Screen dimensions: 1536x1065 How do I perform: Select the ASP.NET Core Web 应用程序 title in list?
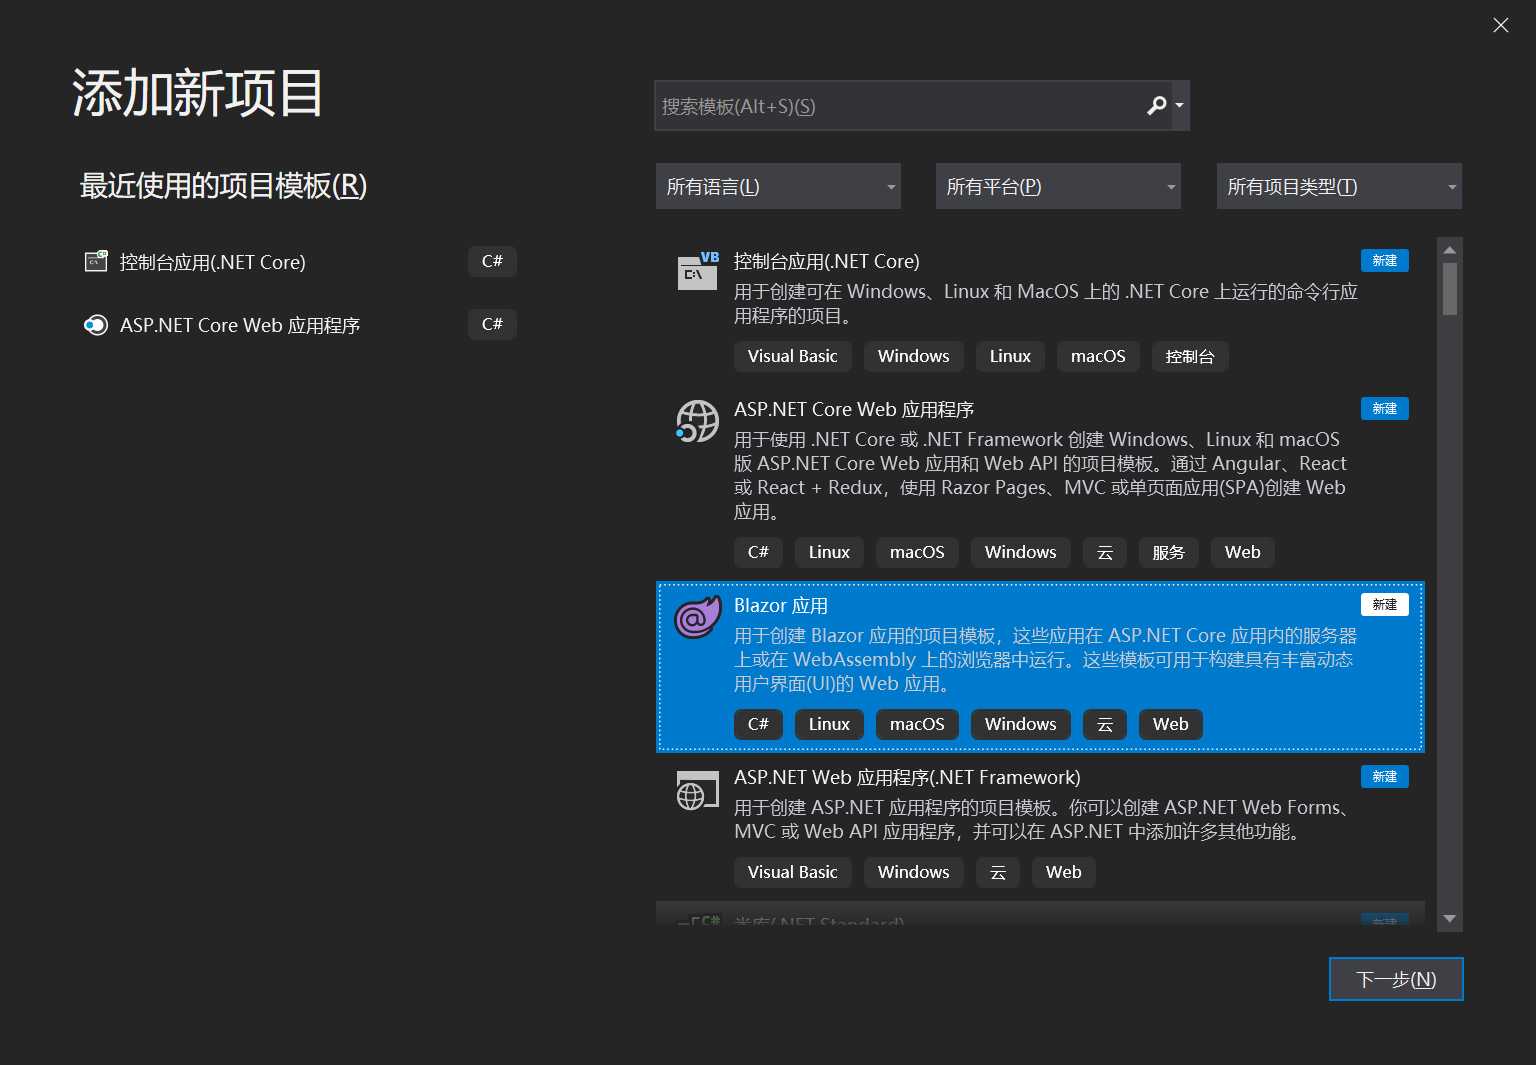854,409
